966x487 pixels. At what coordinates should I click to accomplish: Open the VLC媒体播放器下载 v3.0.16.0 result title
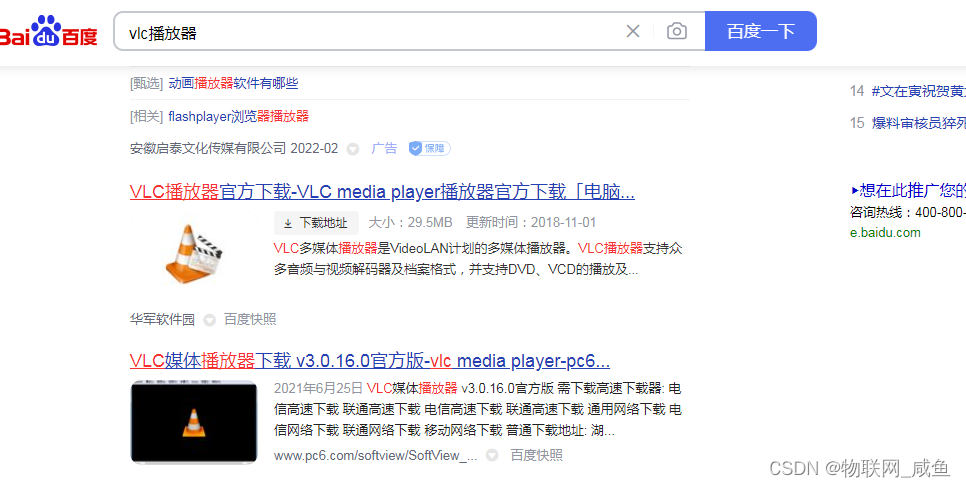click(370, 360)
